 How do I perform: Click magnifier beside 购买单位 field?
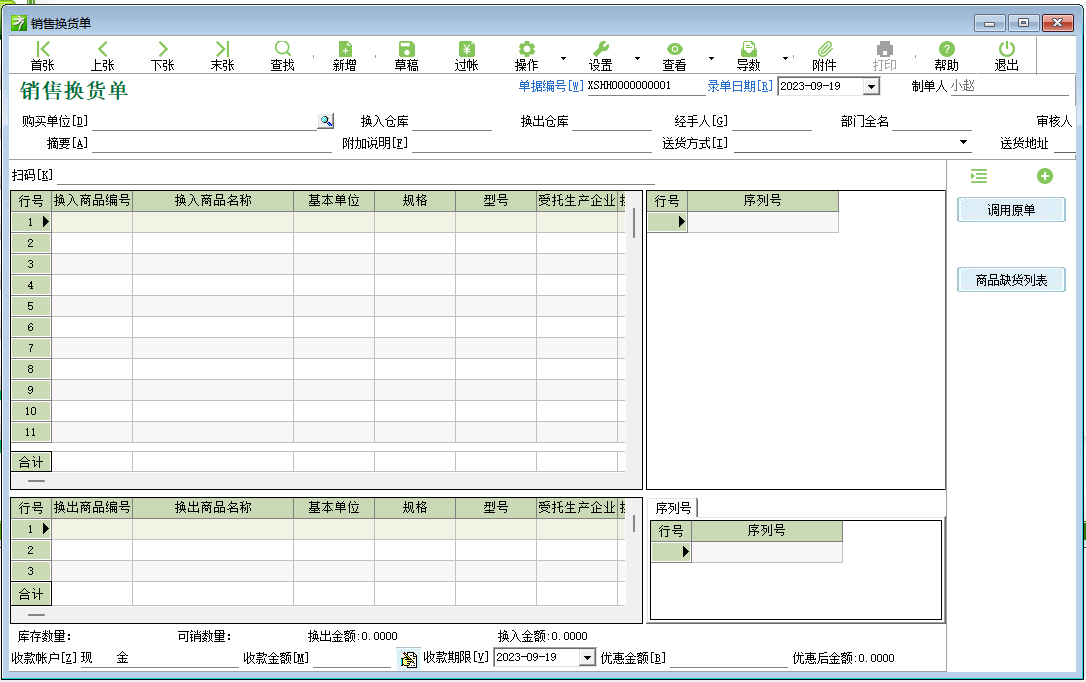pyautogui.click(x=326, y=121)
